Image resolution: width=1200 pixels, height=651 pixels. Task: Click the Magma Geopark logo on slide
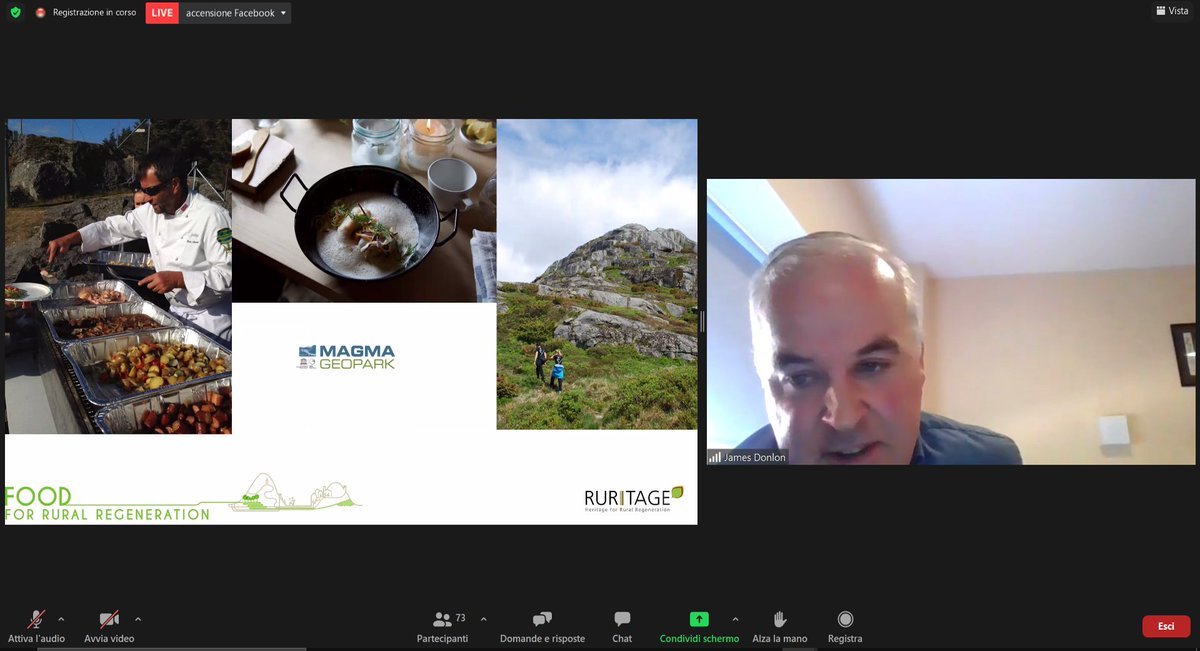tap(346, 357)
